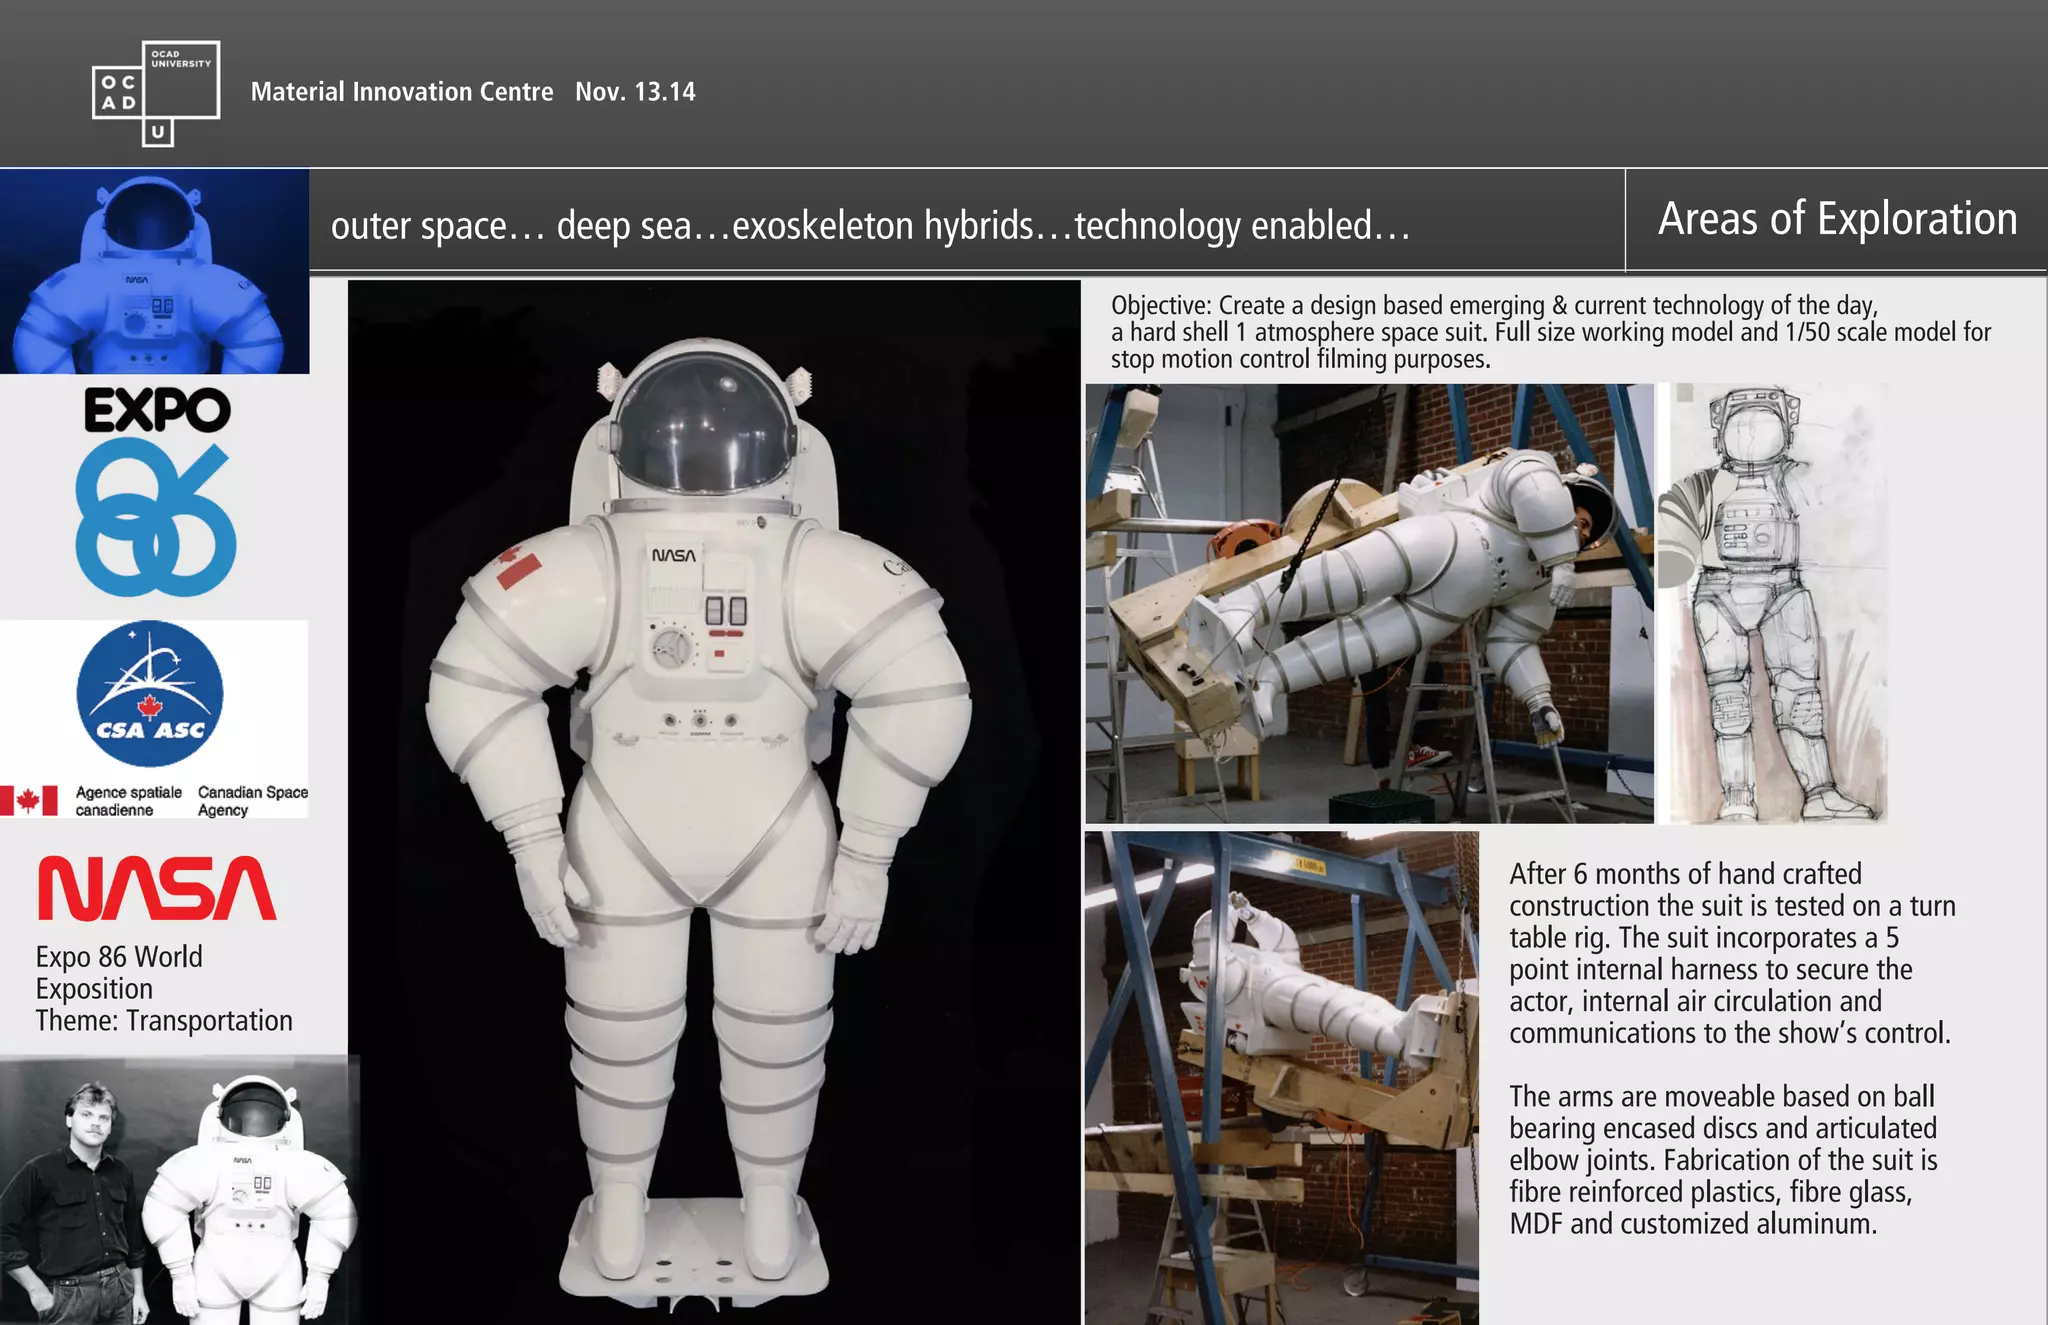Open the suit-on-wooden-rig photo

coord(1369,603)
